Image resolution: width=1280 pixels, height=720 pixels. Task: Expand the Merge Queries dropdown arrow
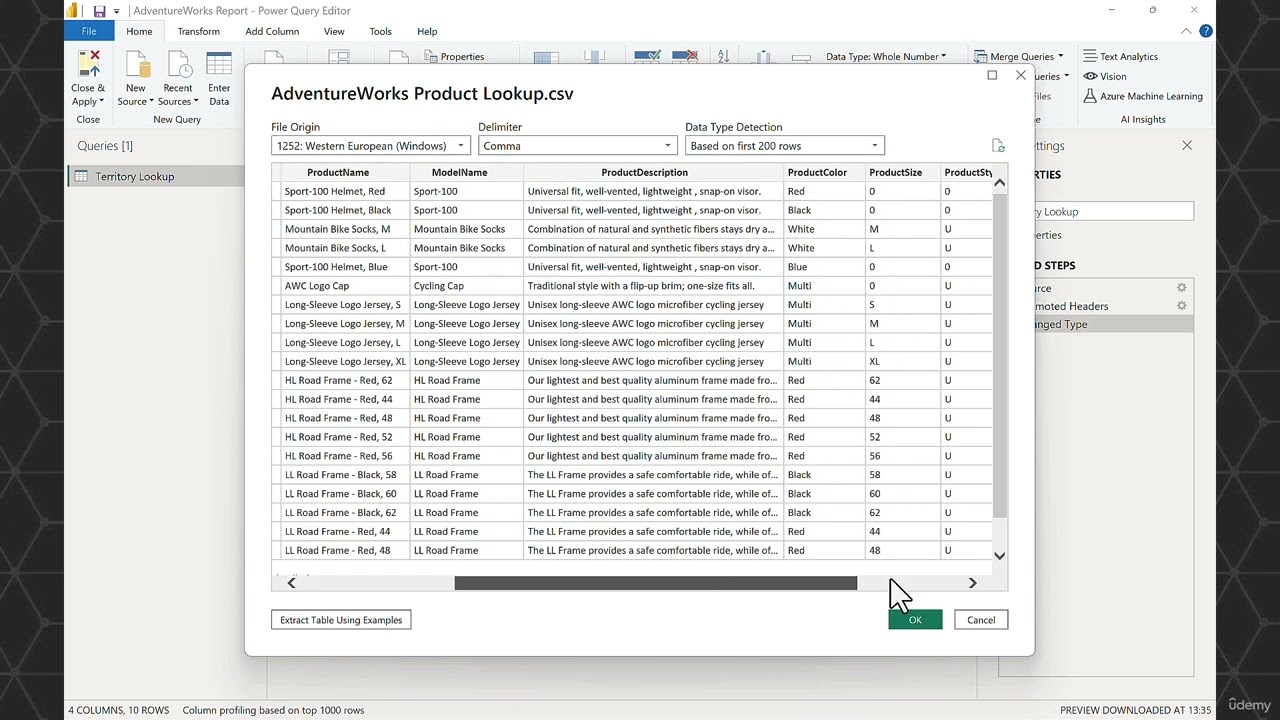1060,57
